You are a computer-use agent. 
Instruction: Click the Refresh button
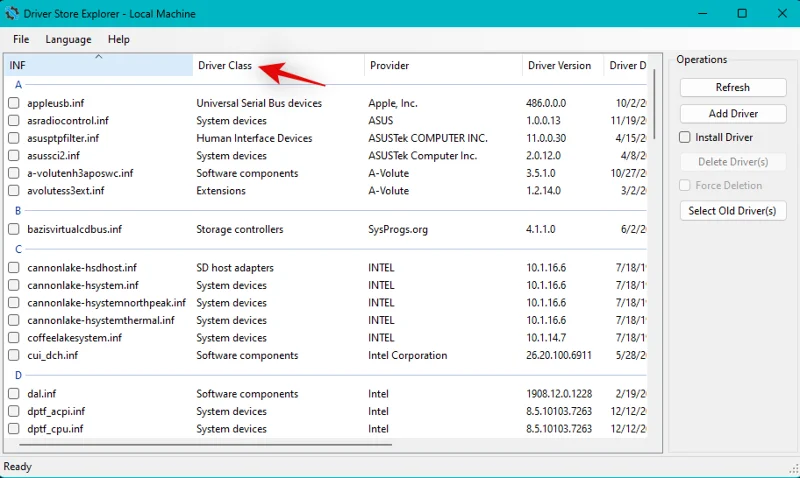(x=733, y=87)
